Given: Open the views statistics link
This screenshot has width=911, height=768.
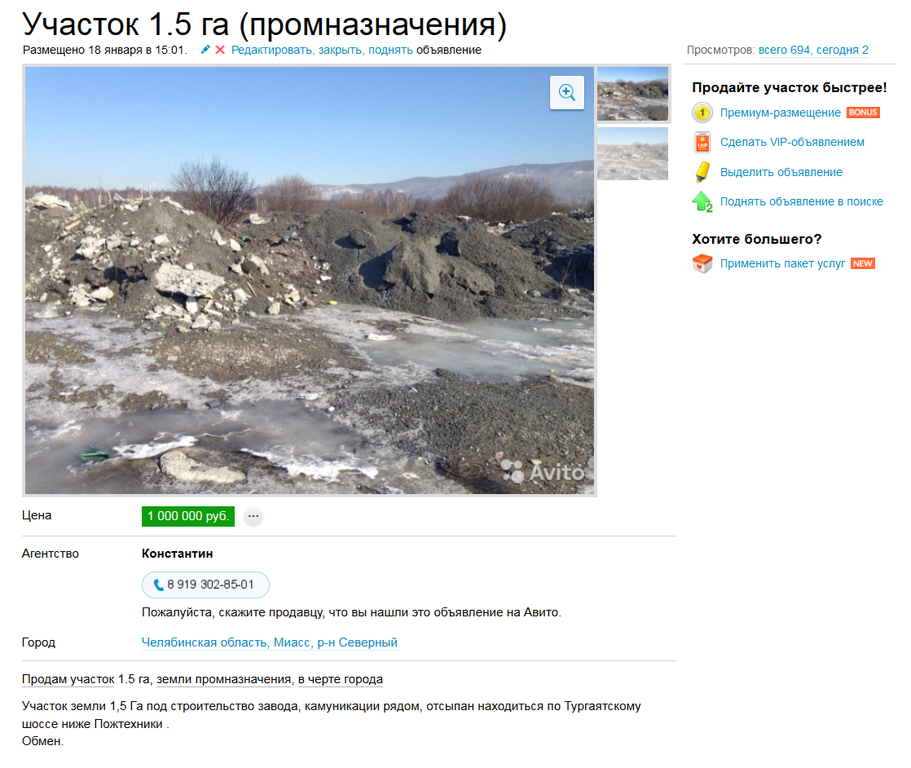Looking at the screenshot, I should [x=813, y=50].
